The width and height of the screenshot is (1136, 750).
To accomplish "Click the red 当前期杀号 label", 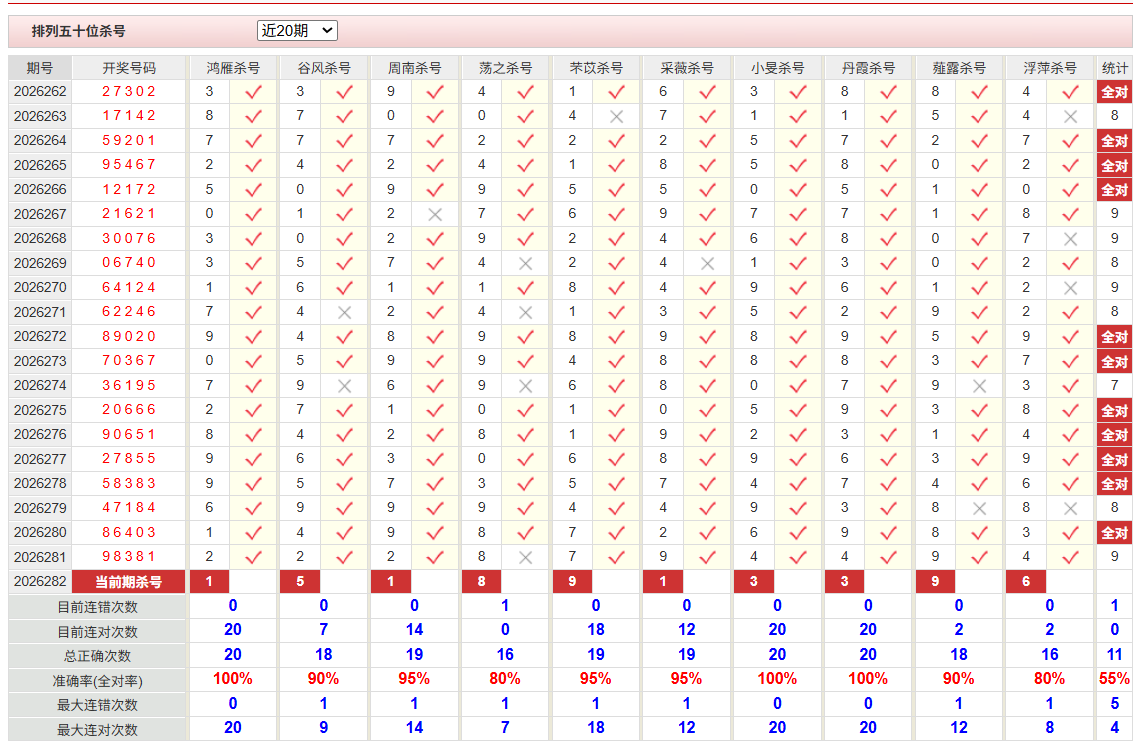I will (x=128, y=582).
